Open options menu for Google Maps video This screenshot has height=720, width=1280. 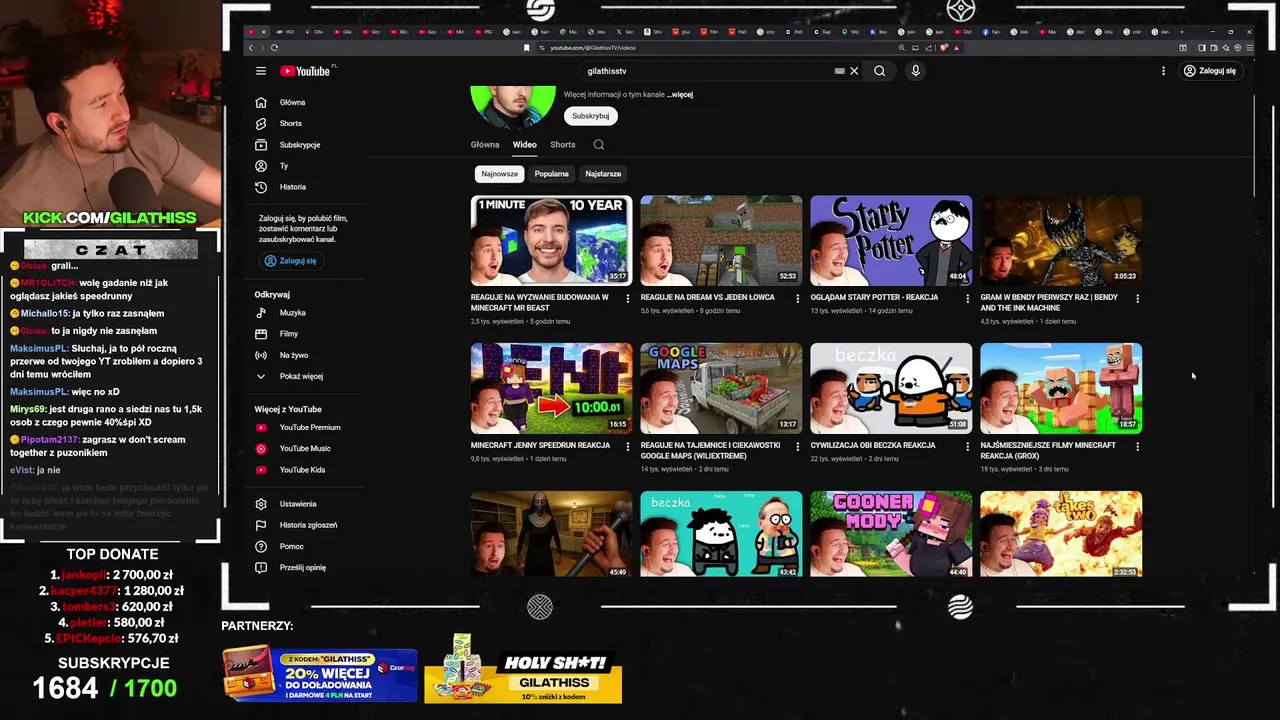tap(798, 446)
